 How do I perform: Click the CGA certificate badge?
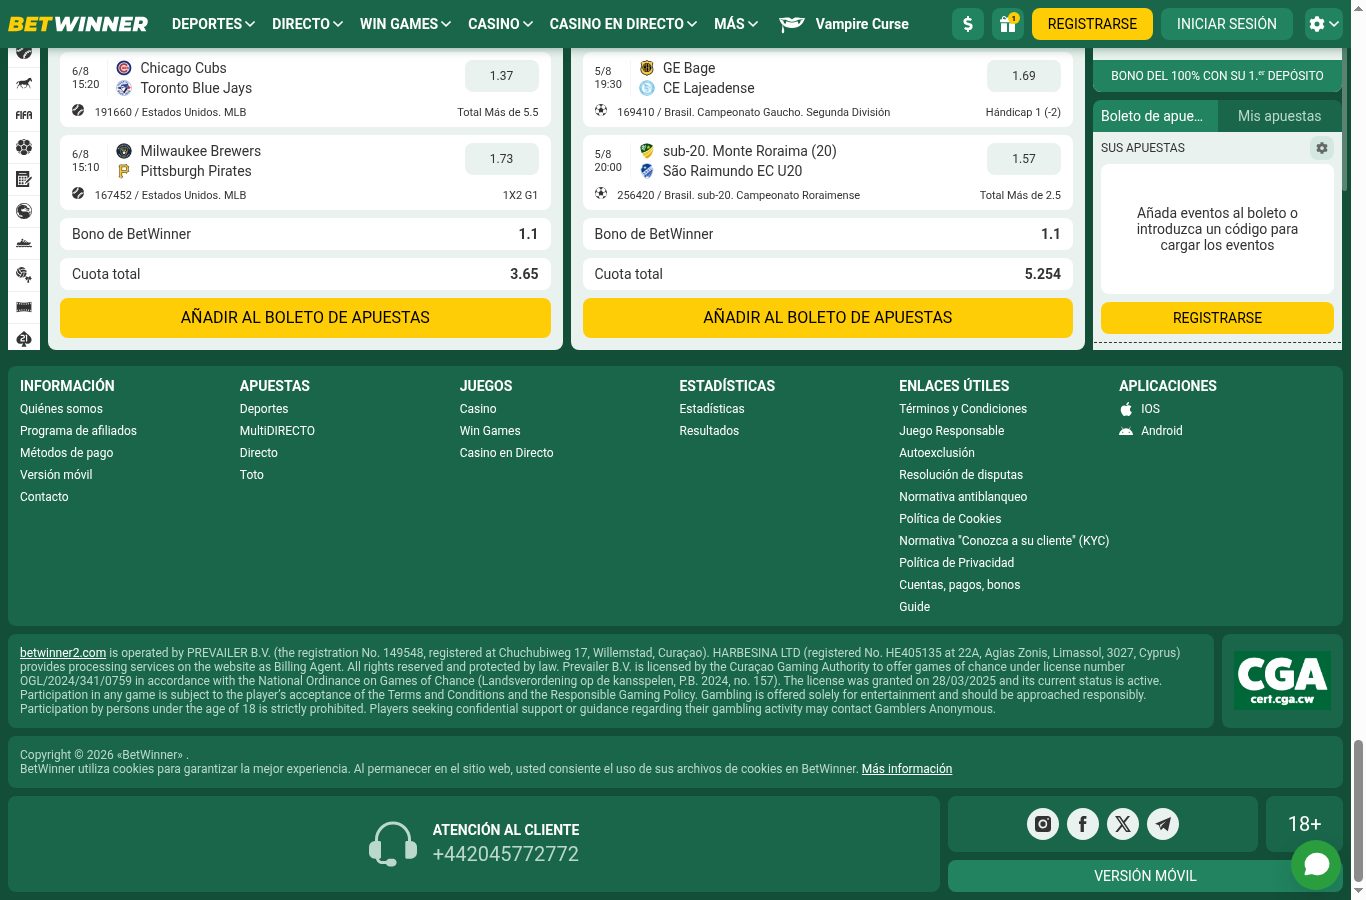click(x=1282, y=680)
